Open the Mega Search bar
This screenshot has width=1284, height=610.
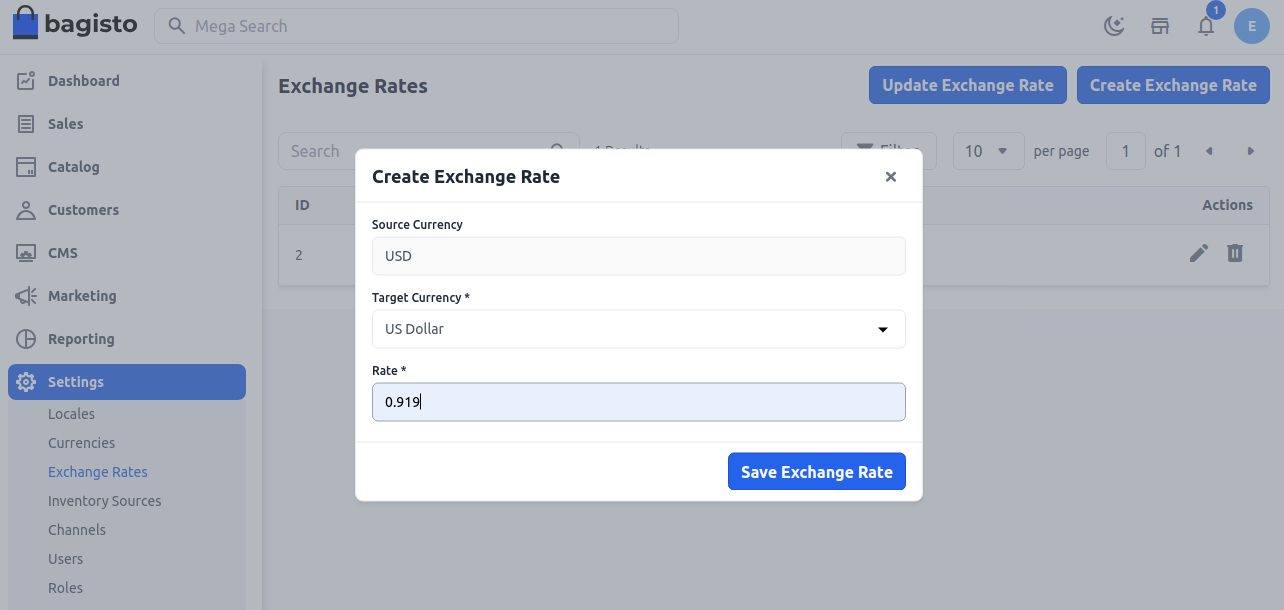point(416,26)
